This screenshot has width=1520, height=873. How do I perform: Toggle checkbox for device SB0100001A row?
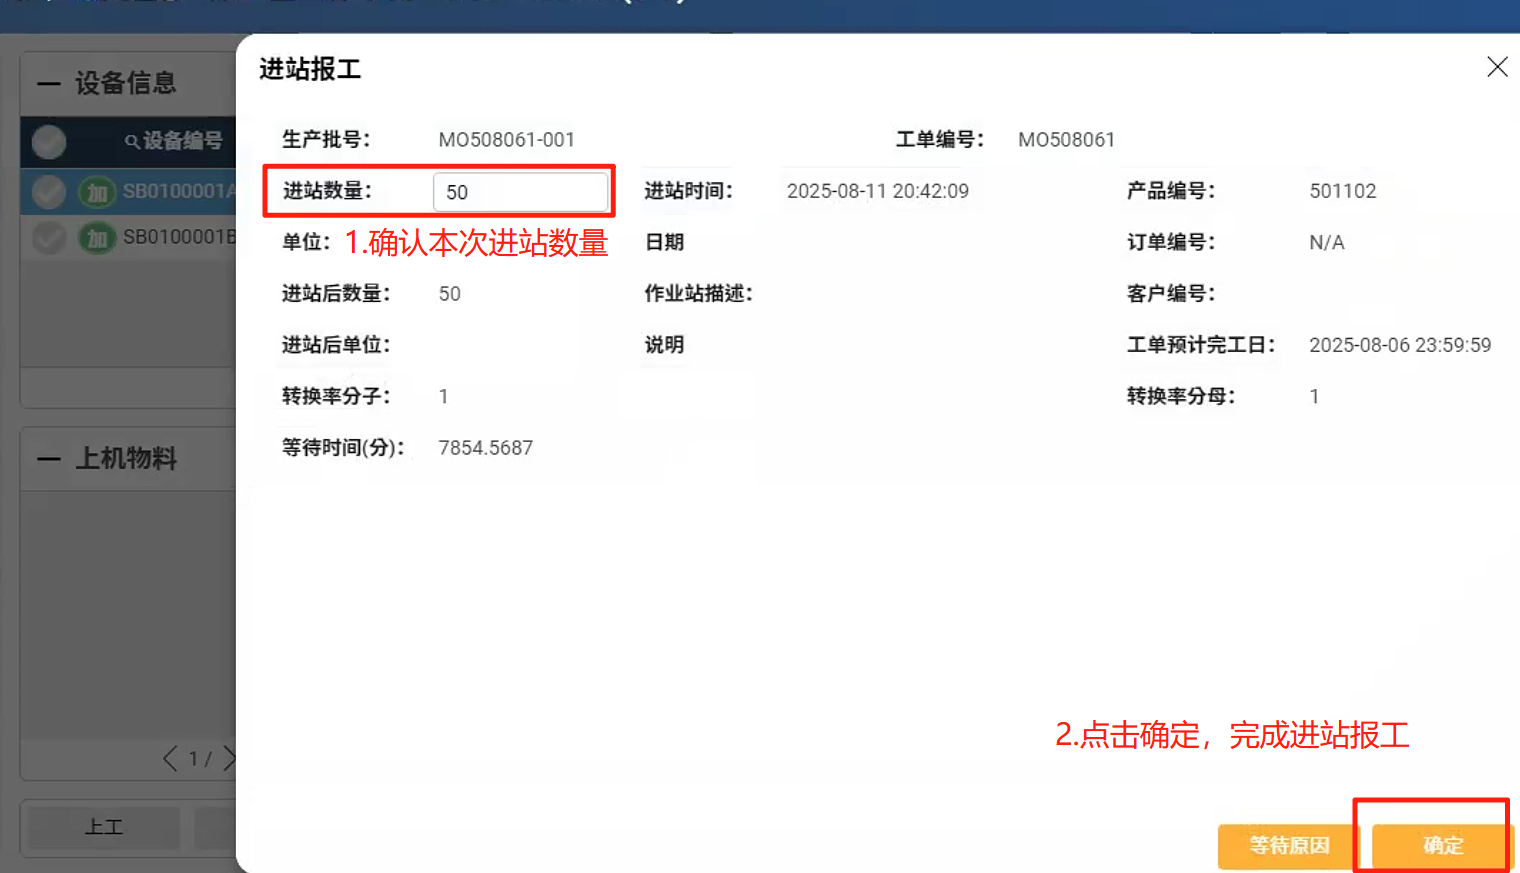click(48, 191)
